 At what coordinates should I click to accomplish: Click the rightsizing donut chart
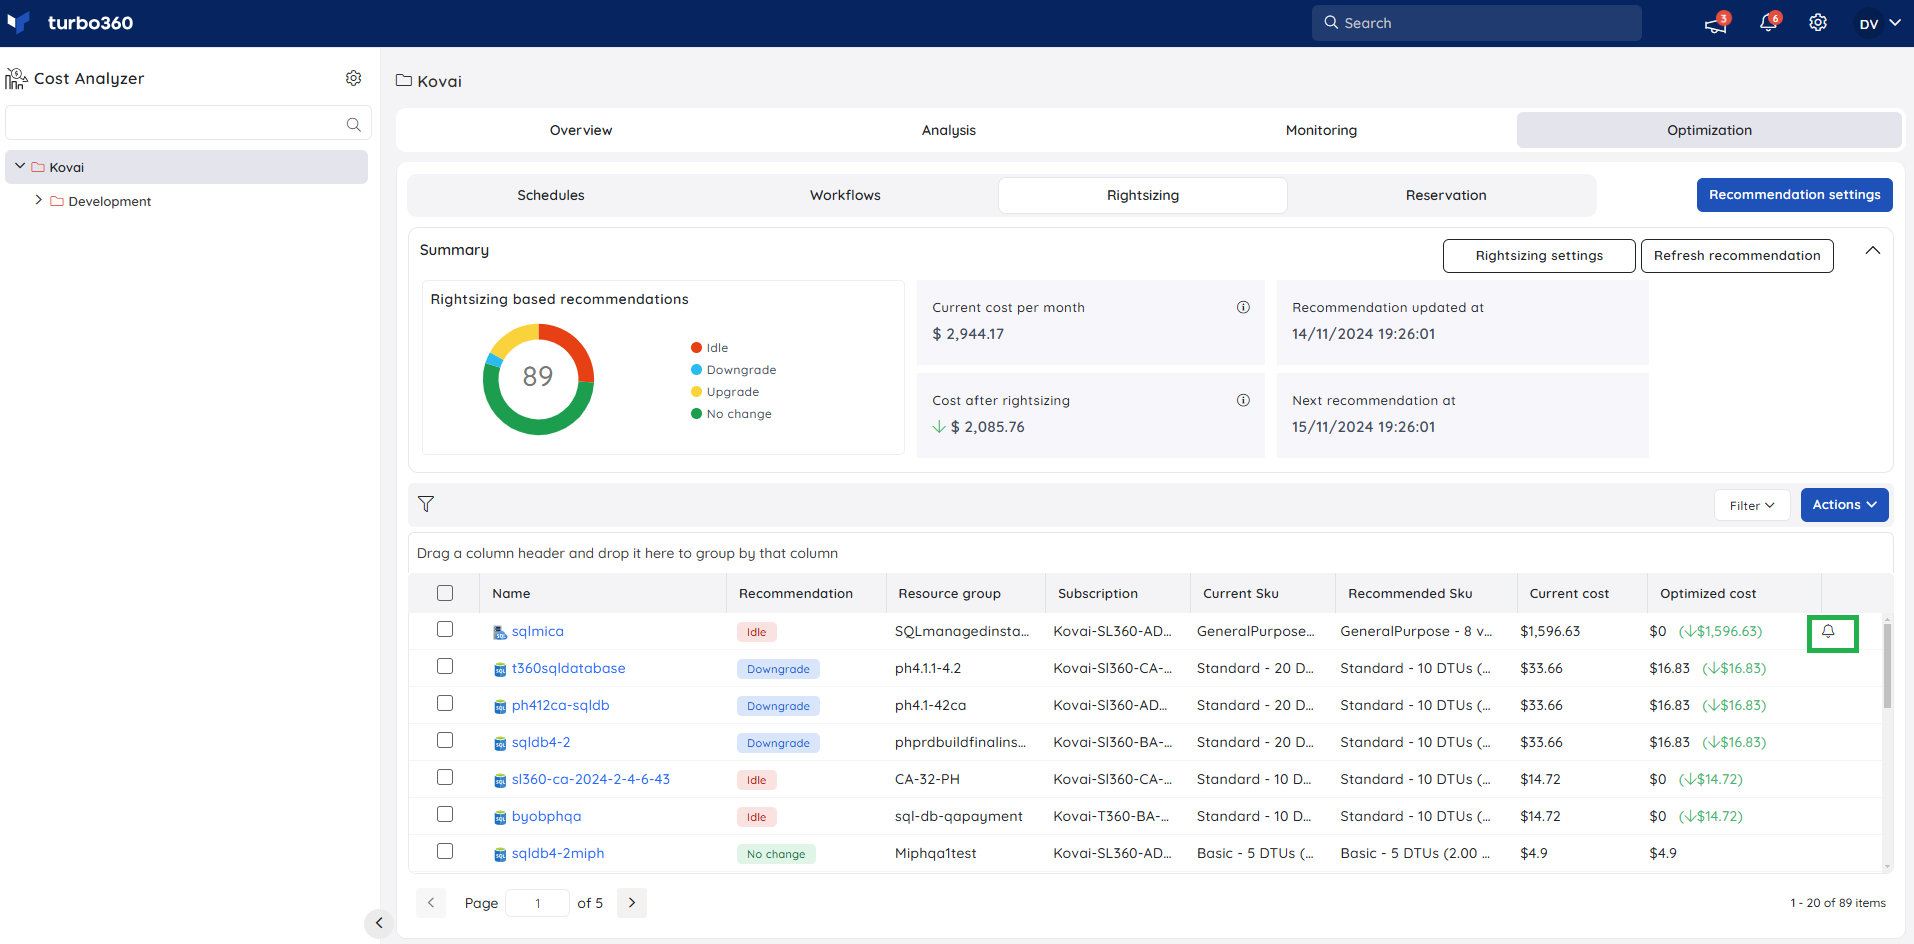538,379
